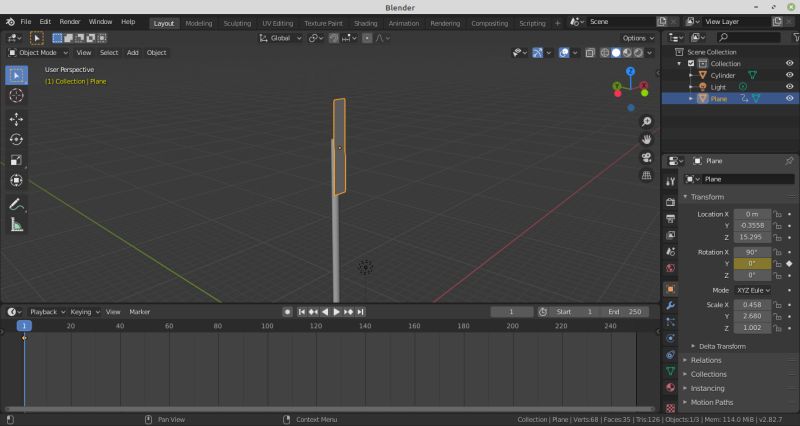Open the Object Constraints tab

(x=670, y=355)
